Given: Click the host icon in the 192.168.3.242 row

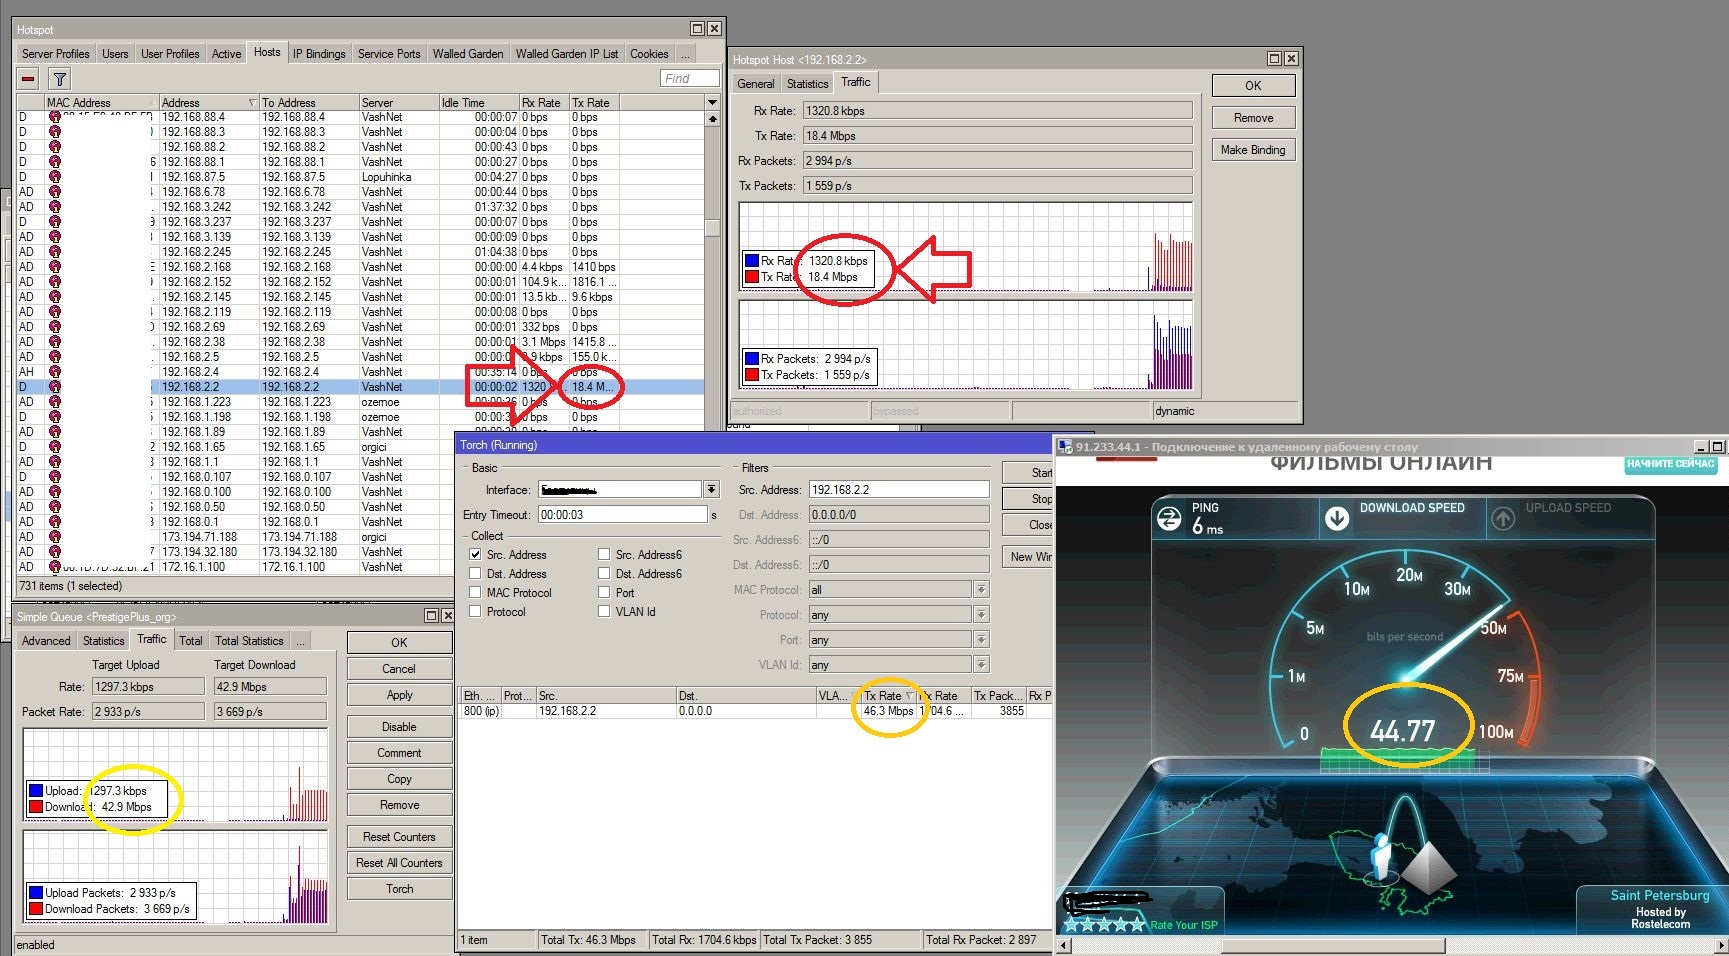Looking at the screenshot, I should click(x=54, y=207).
